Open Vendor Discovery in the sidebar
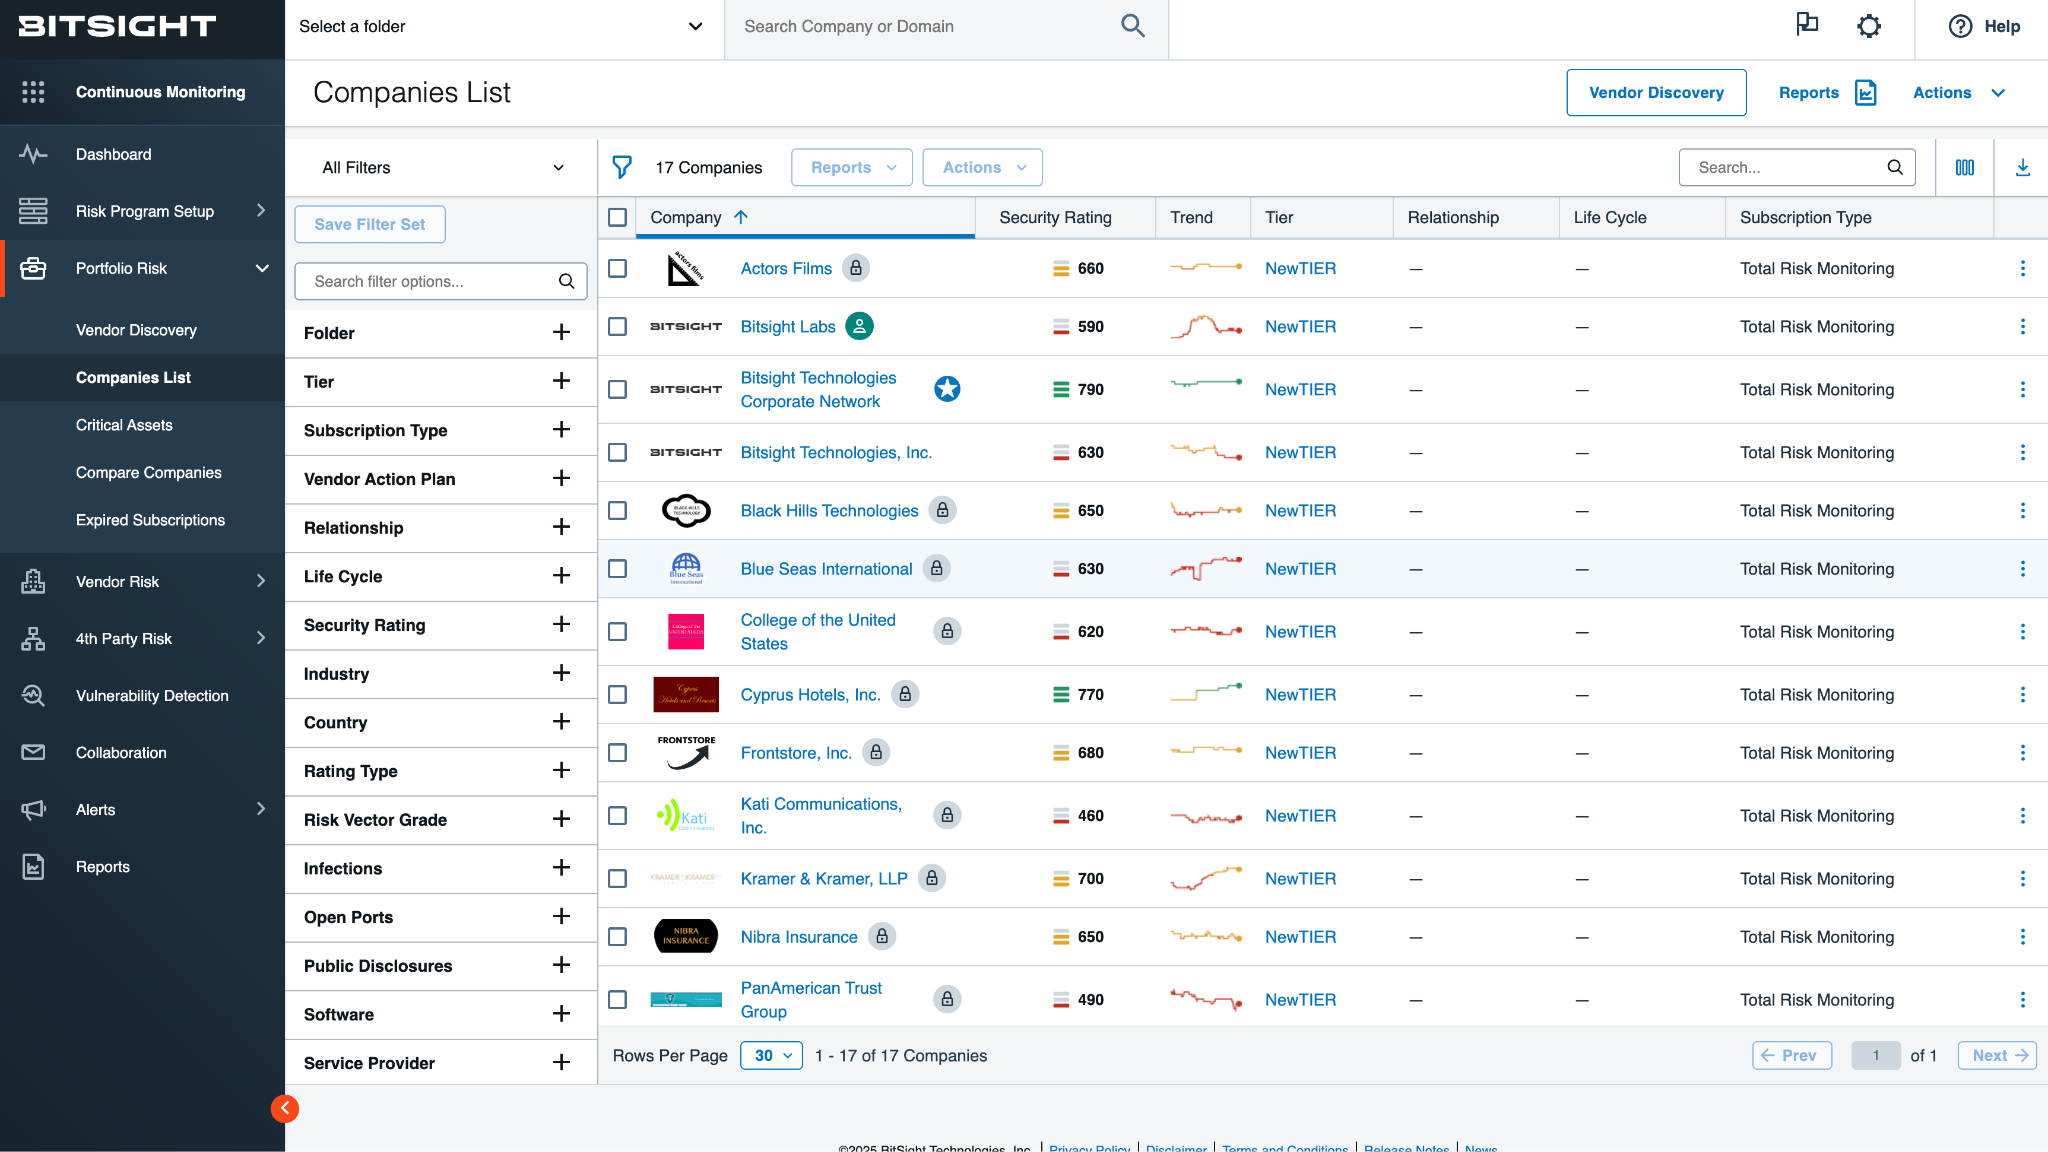2048x1152 pixels. 136,330
